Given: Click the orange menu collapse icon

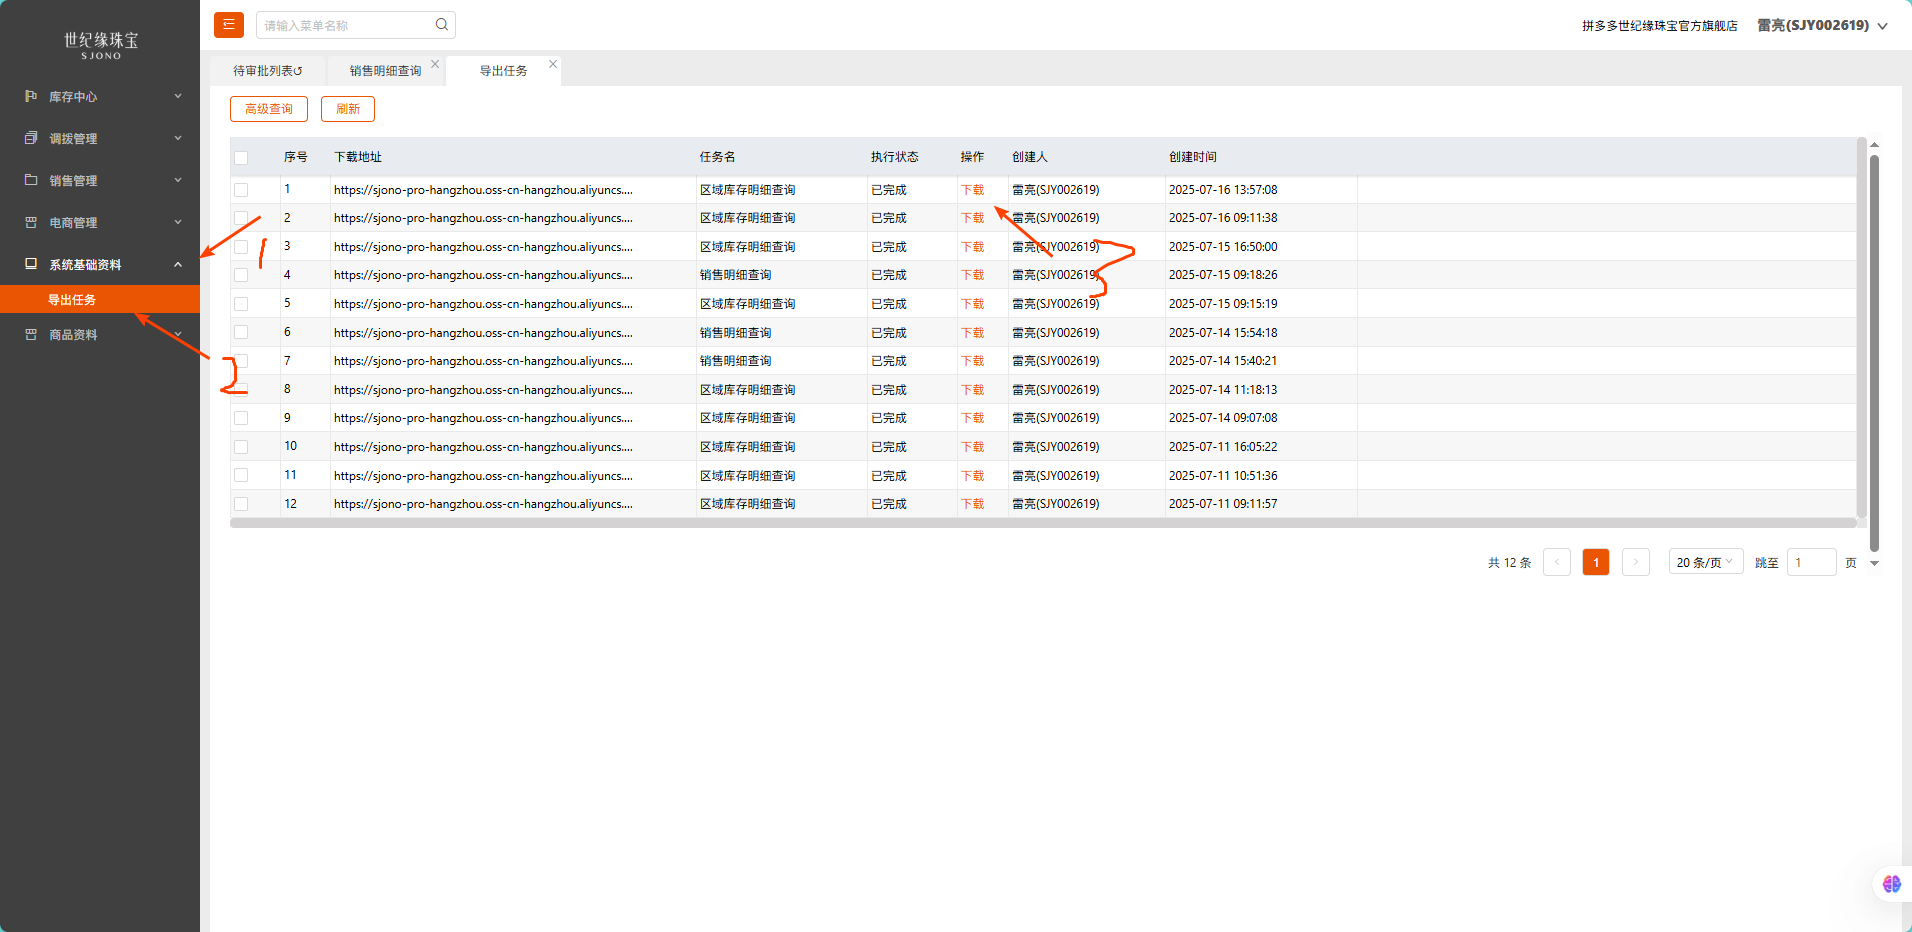Looking at the screenshot, I should (x=229, y=25).
